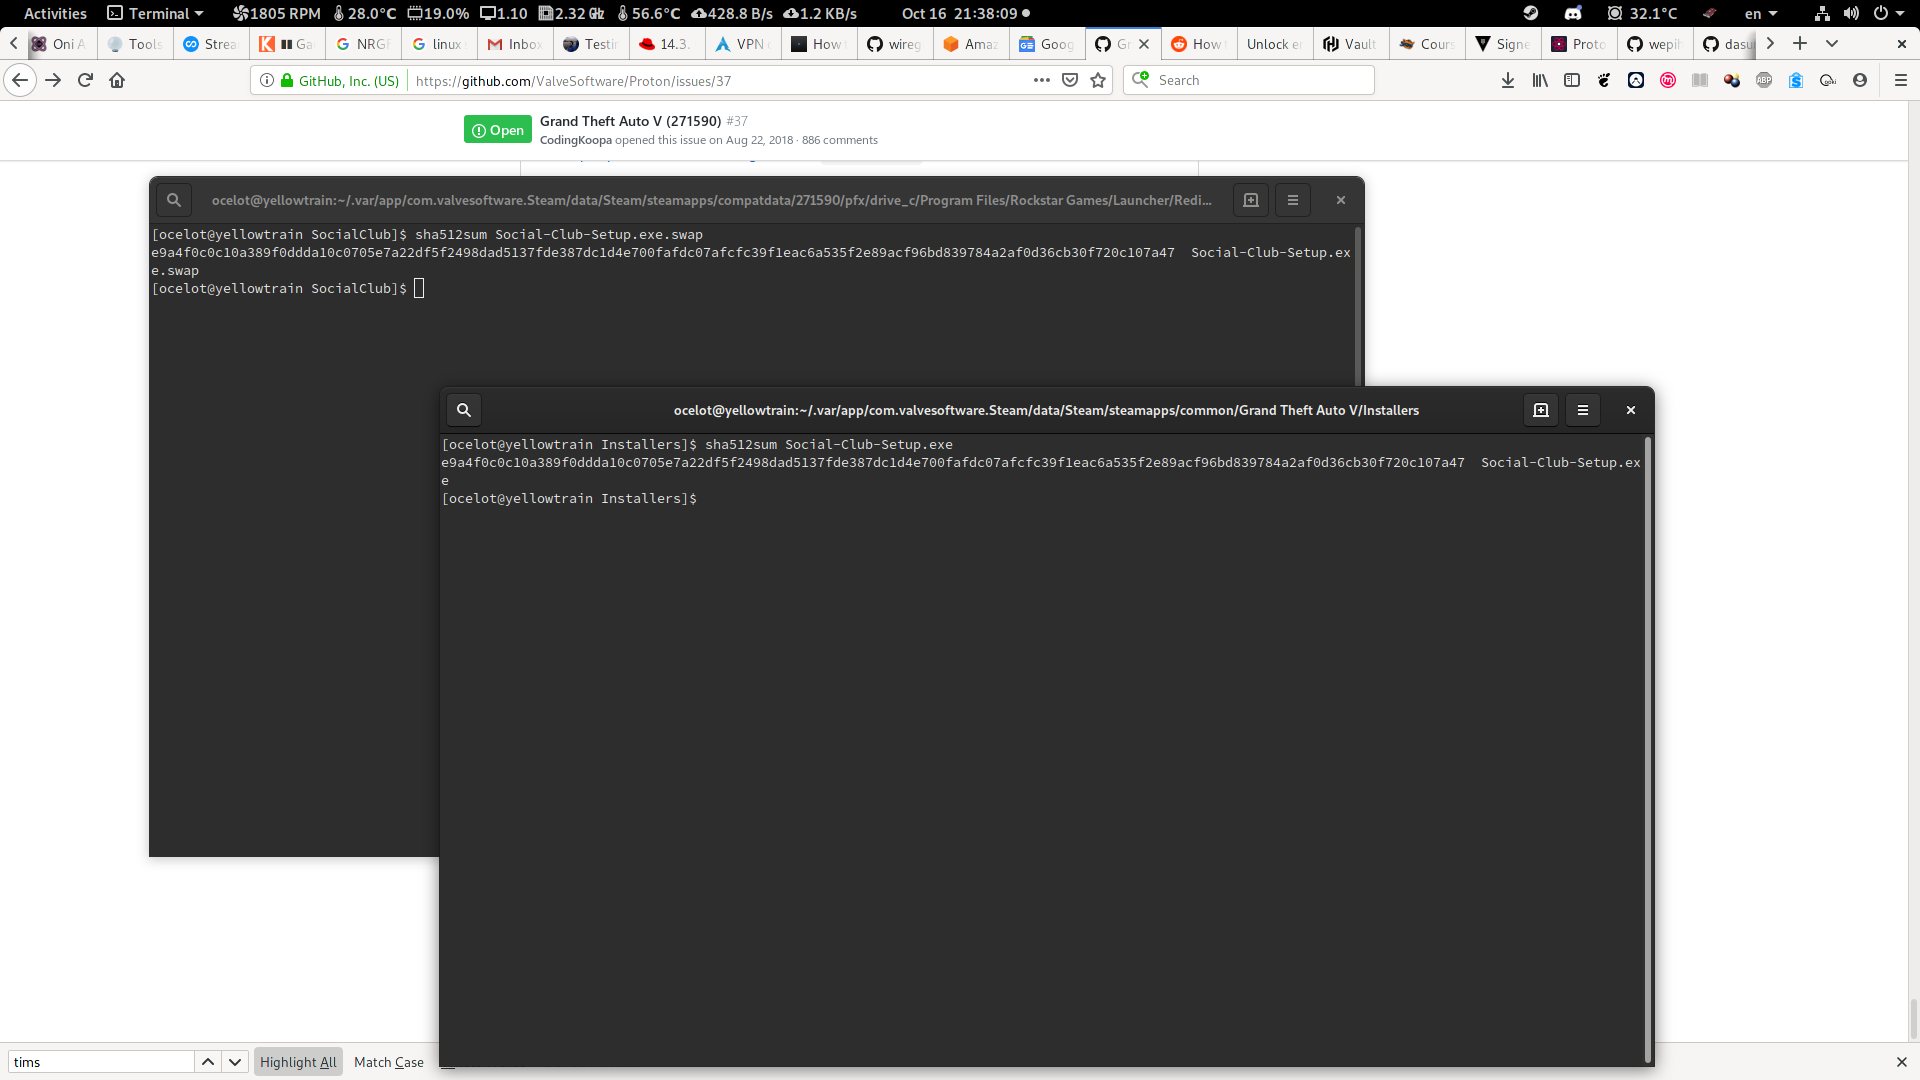Go forward with the browser forward arrow

click(x=53, y=80)
